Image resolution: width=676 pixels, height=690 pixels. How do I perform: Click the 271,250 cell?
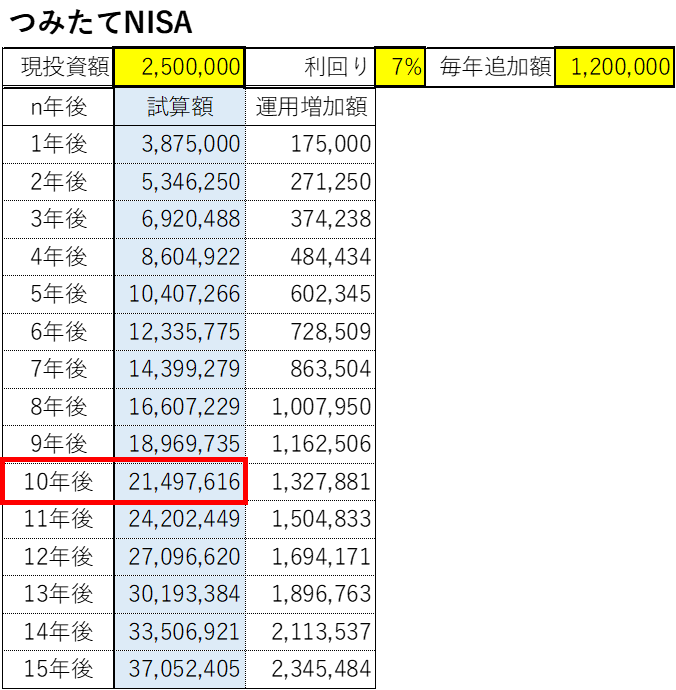click(310, 182)
